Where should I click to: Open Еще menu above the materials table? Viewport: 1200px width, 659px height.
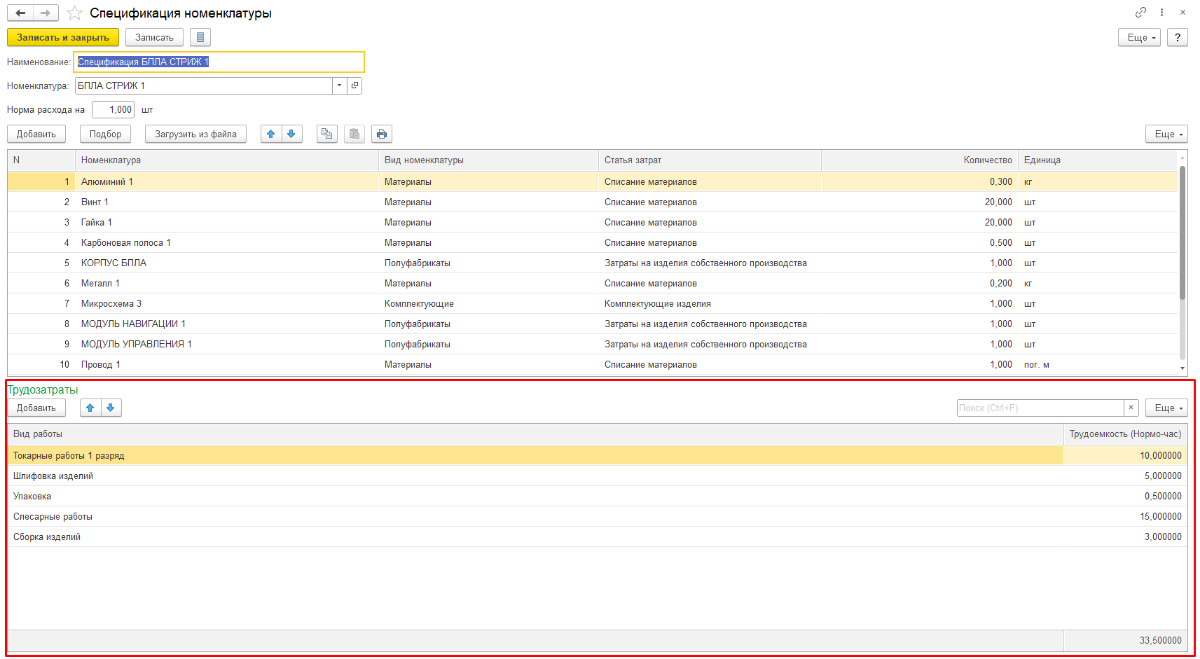click(1165, 133)
